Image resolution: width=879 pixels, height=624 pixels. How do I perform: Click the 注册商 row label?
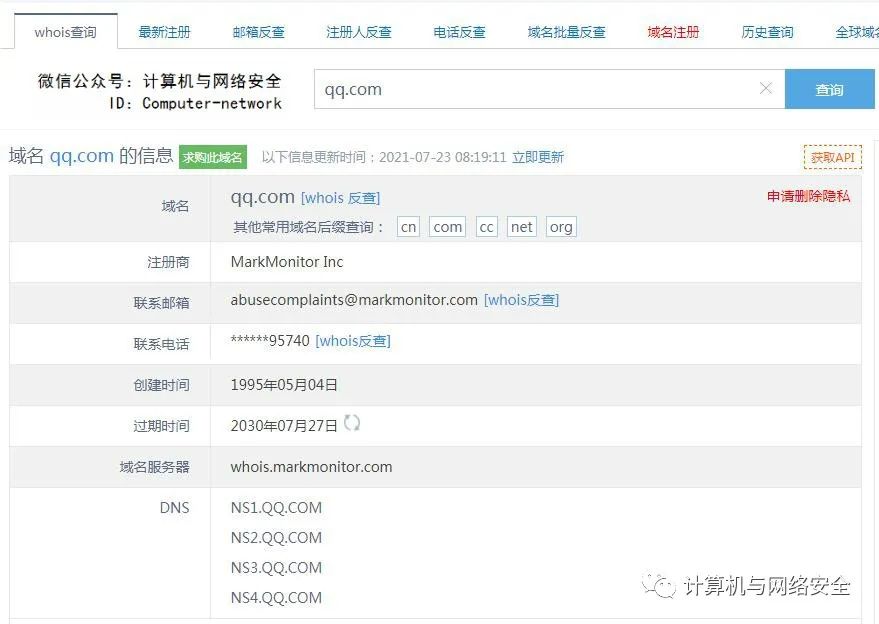tap(168, 262)
